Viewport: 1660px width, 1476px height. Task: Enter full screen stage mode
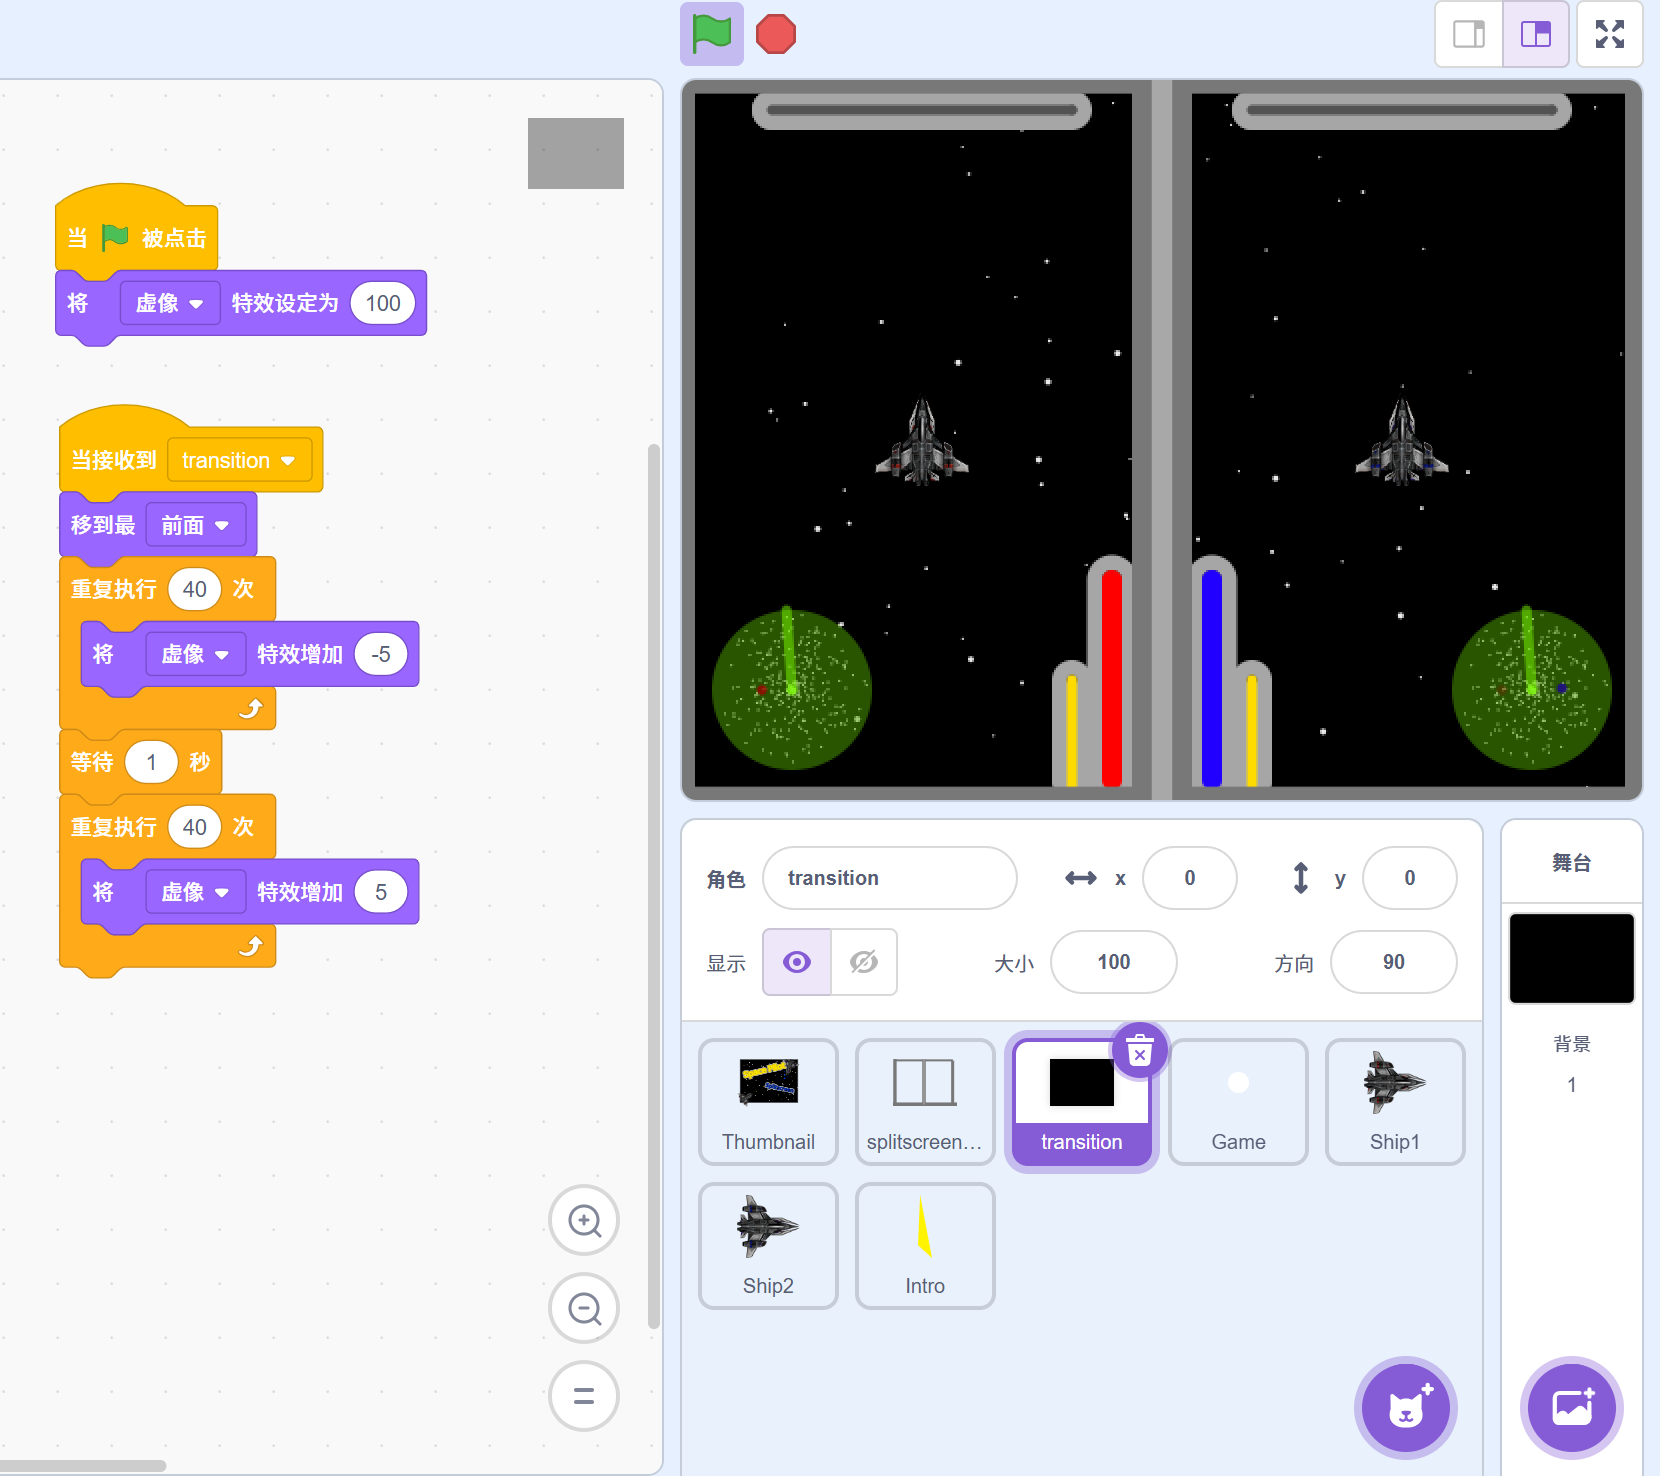click(x=1609, y=34)
